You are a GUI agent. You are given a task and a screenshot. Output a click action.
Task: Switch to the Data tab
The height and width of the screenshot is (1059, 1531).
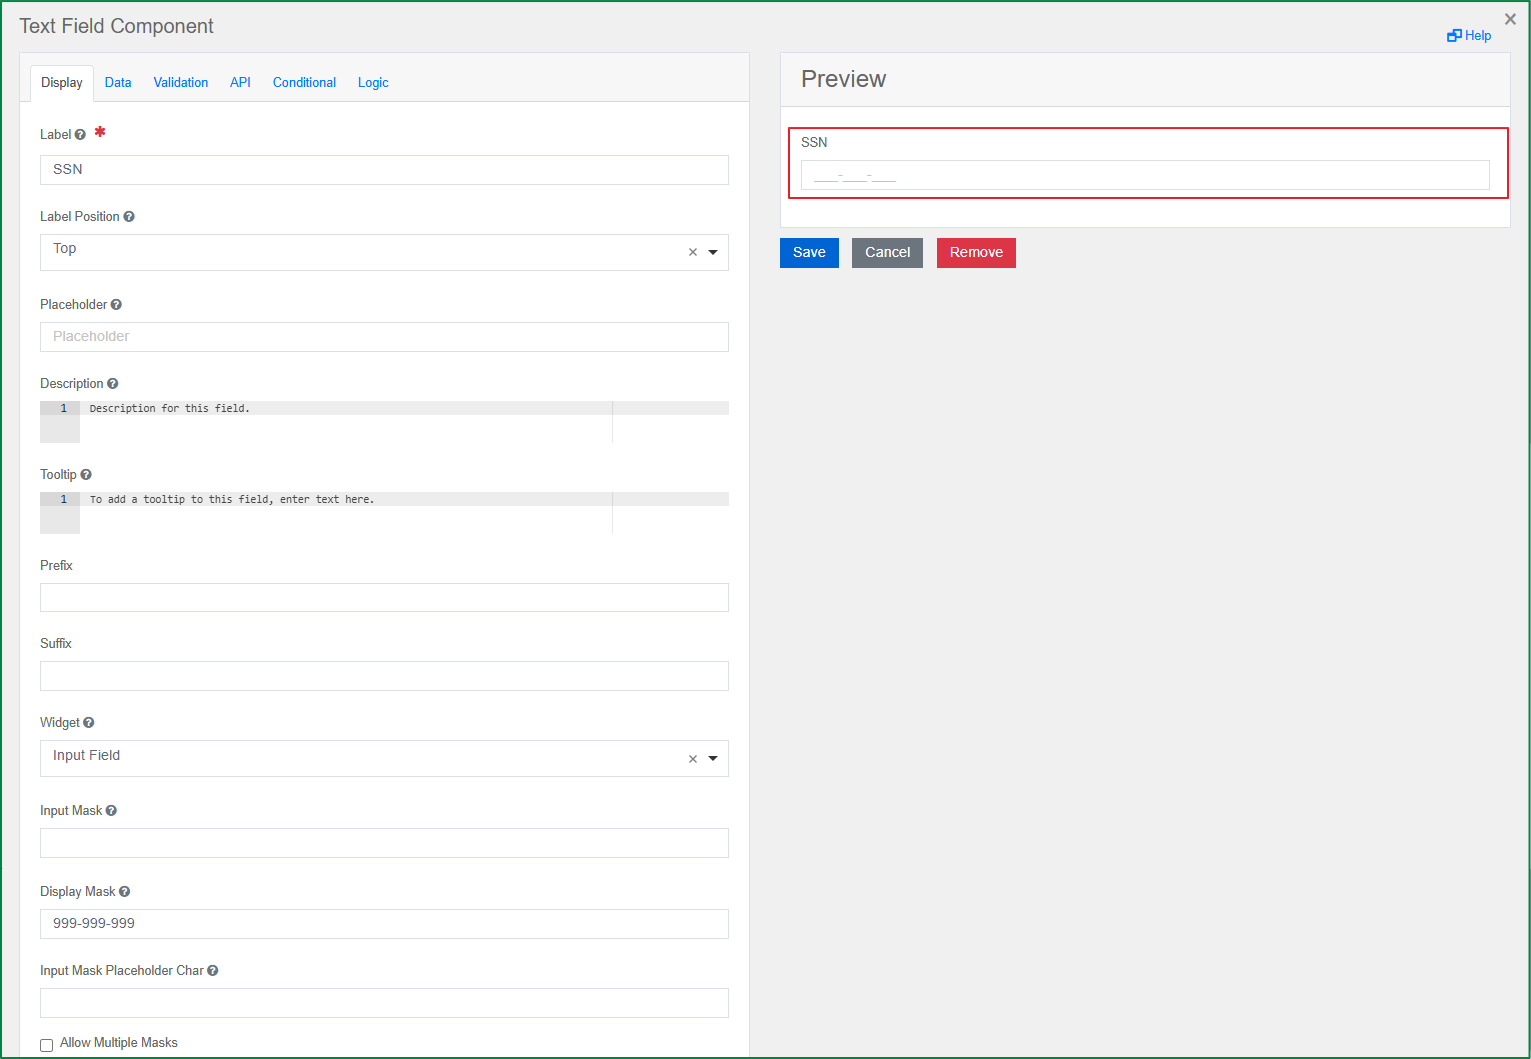pos(118,83)
